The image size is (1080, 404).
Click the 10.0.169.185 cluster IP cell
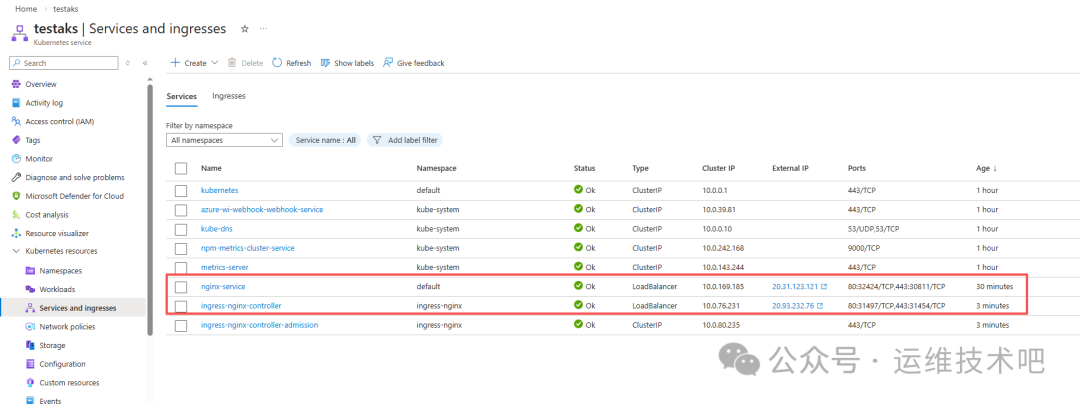(725, 286)
